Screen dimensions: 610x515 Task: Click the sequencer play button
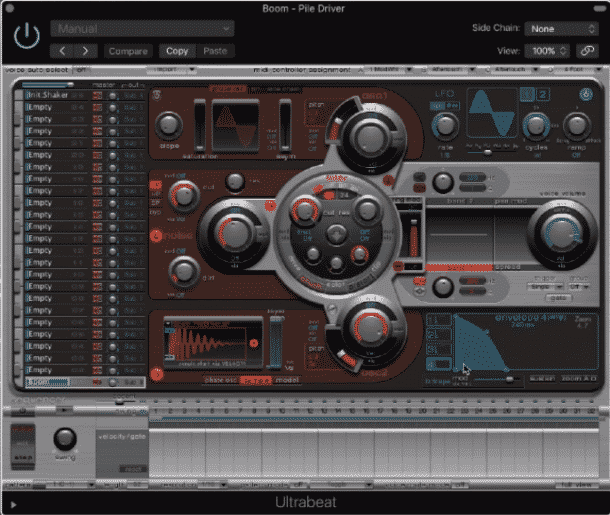point(64,409)
